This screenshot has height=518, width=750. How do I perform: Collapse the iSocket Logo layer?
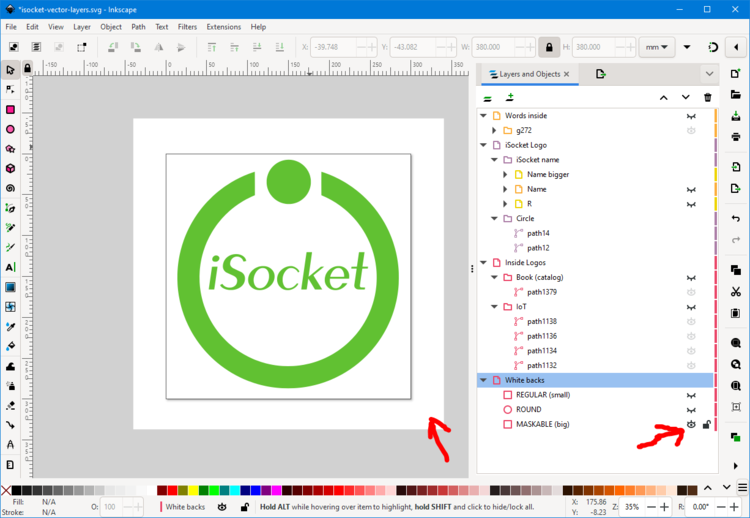pos(483,145)
